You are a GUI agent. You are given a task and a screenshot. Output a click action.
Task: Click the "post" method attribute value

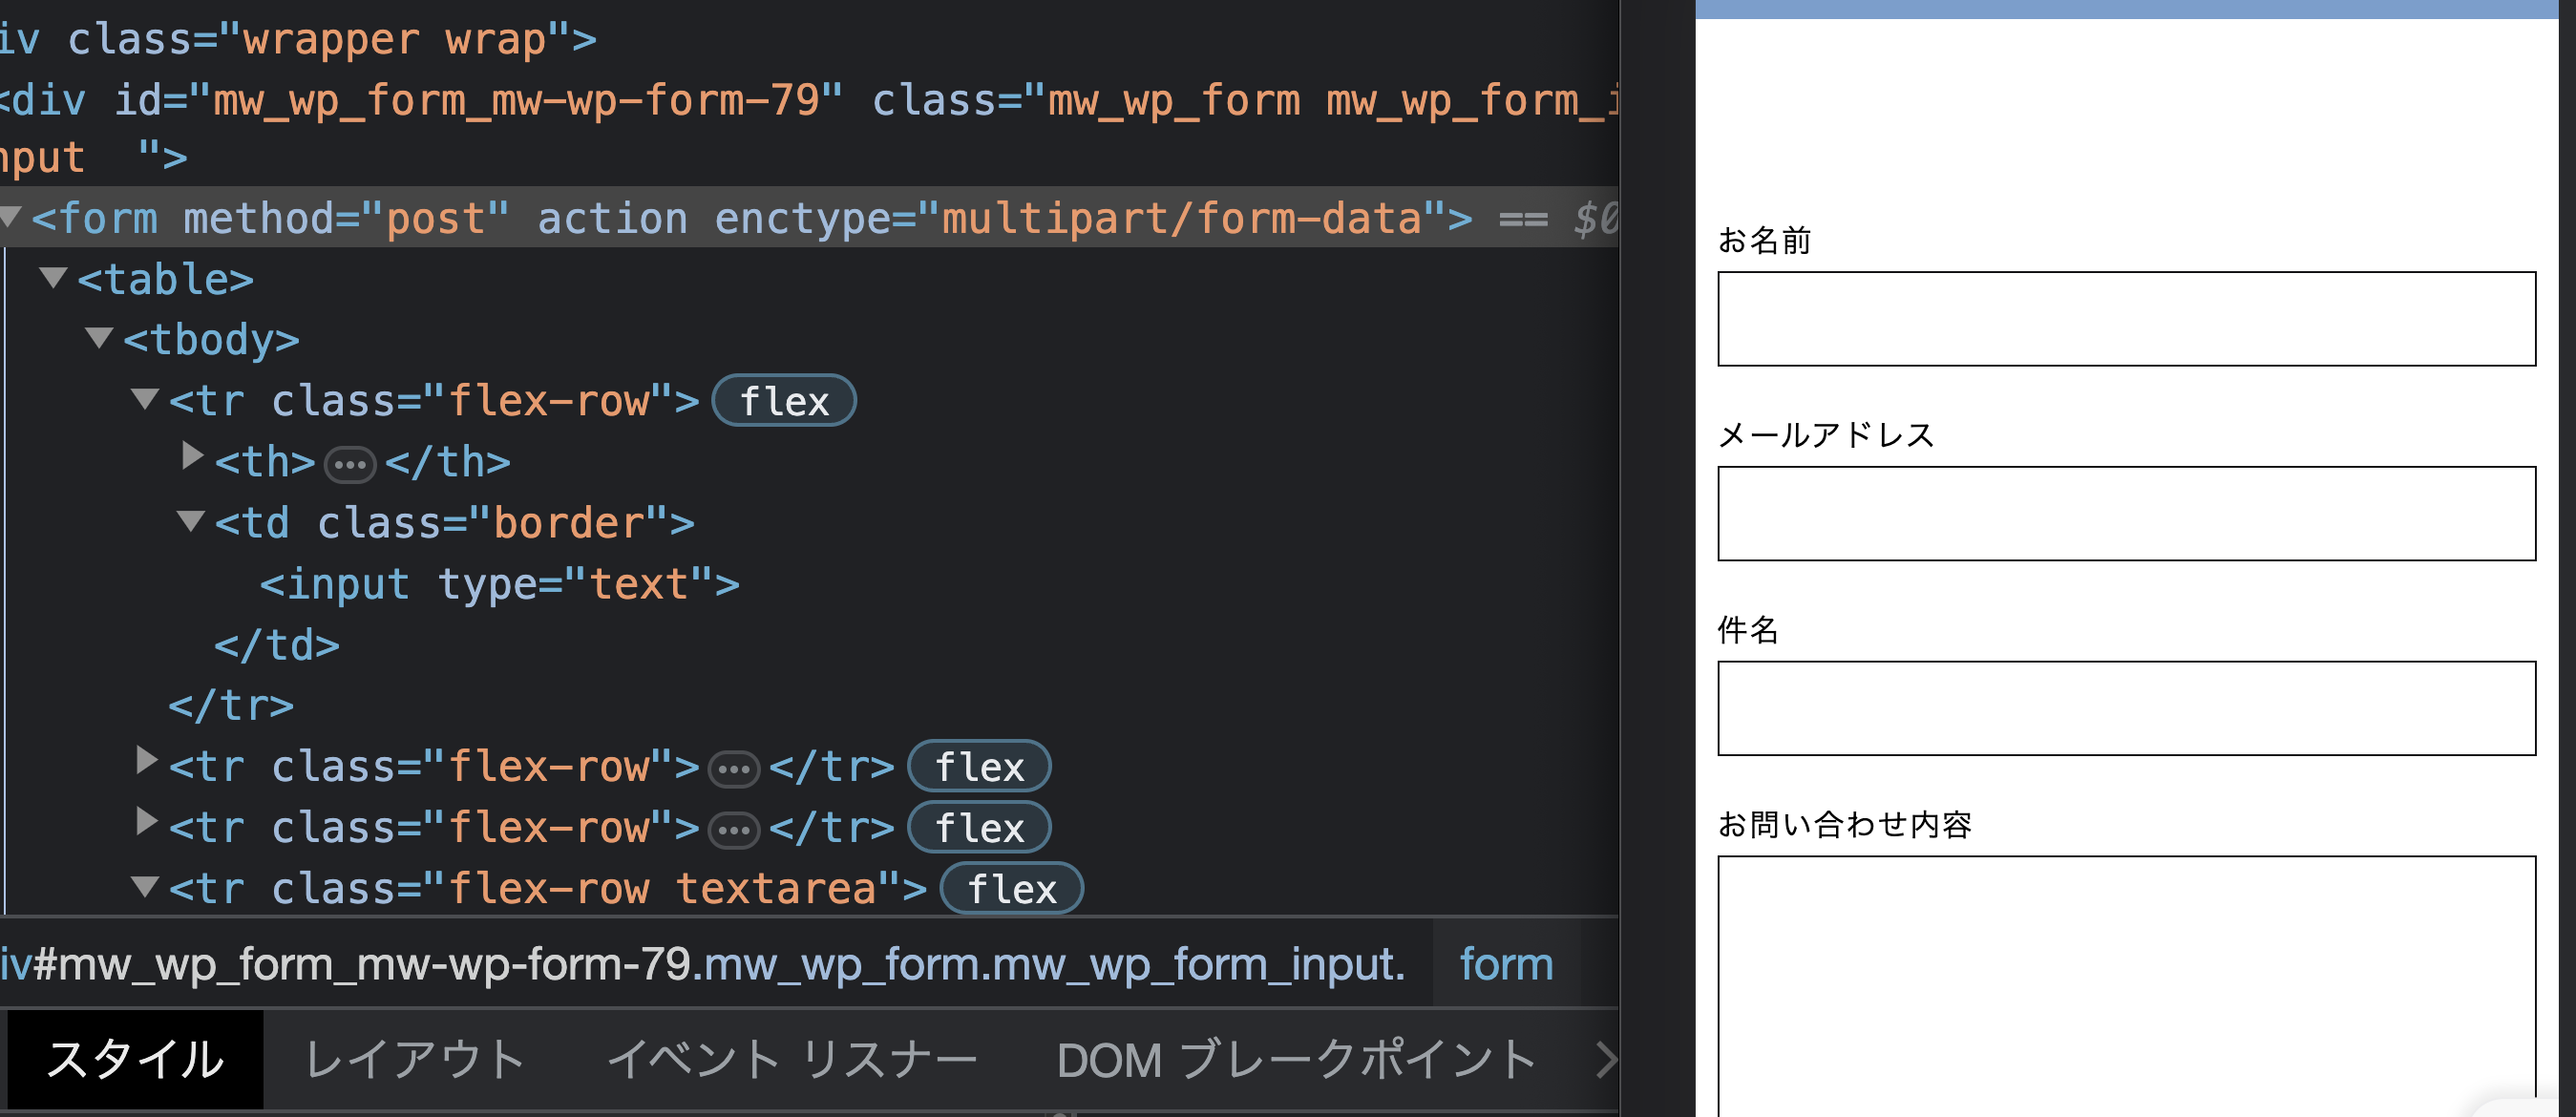pyautogui.click(x=436, y=219)
